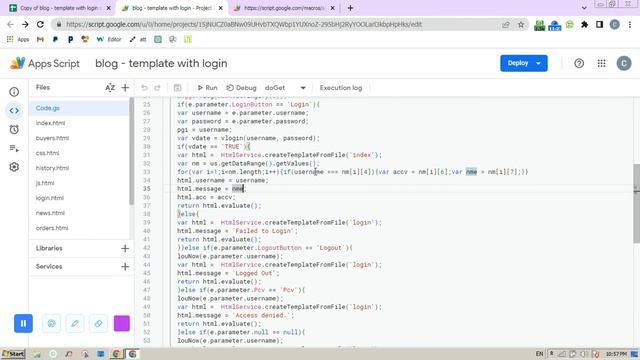
Task: Open the Google apps grid icon
Action: click(601, 63)
